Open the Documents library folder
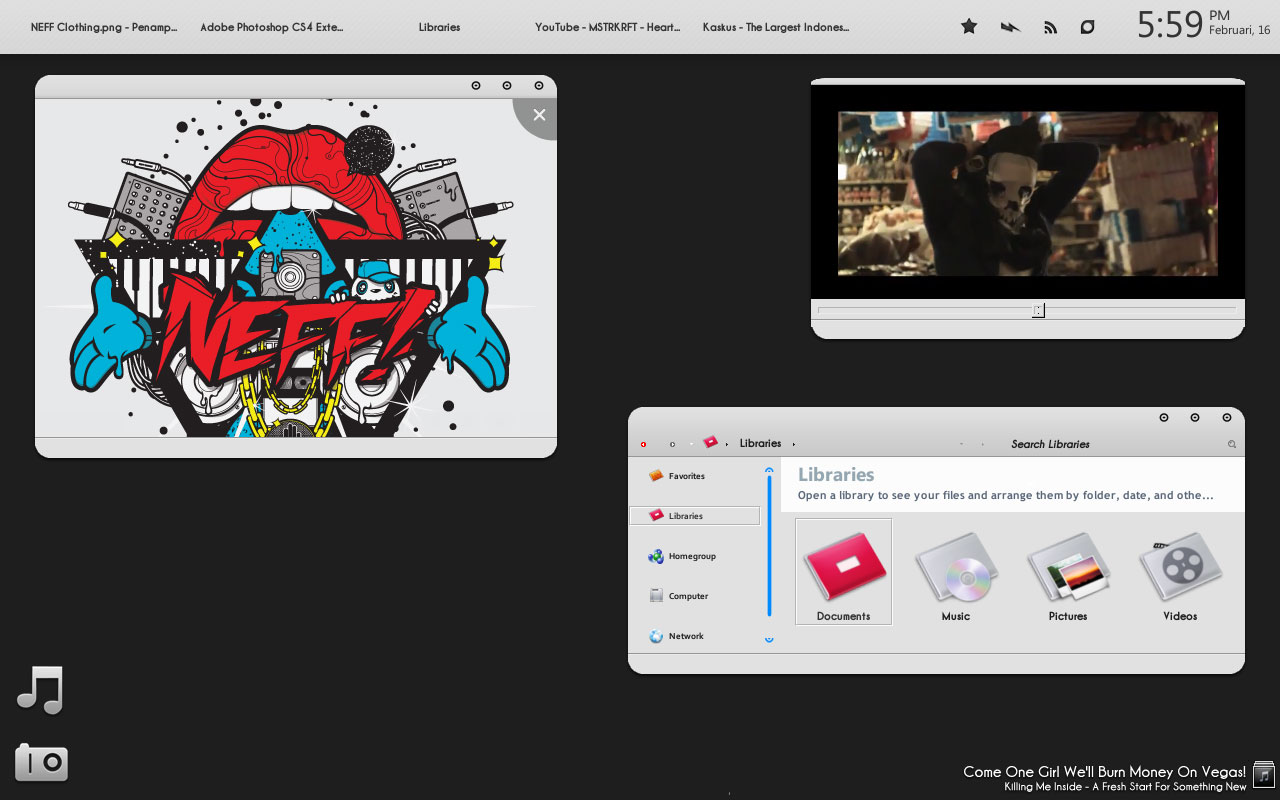This screenshot has height=800, width=1280. (x=843, y=571)
